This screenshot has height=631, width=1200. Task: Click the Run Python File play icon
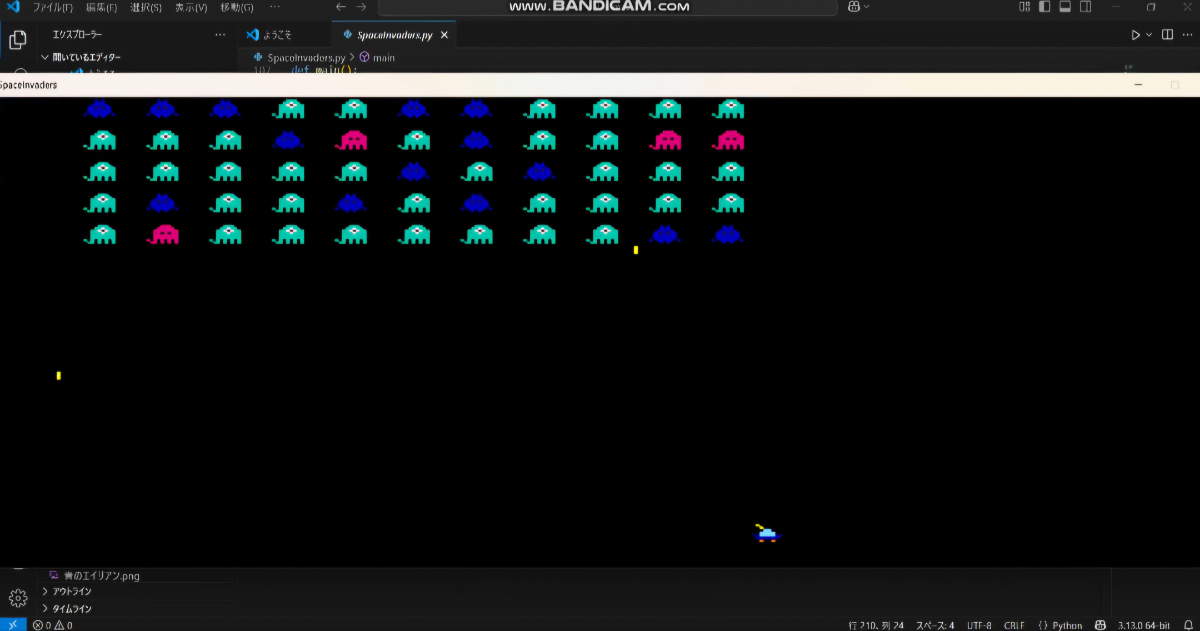[x=1135, y=35]
